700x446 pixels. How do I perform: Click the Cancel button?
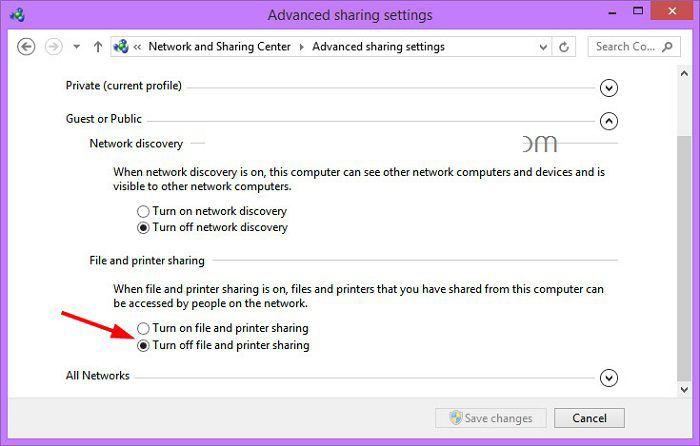589,418
